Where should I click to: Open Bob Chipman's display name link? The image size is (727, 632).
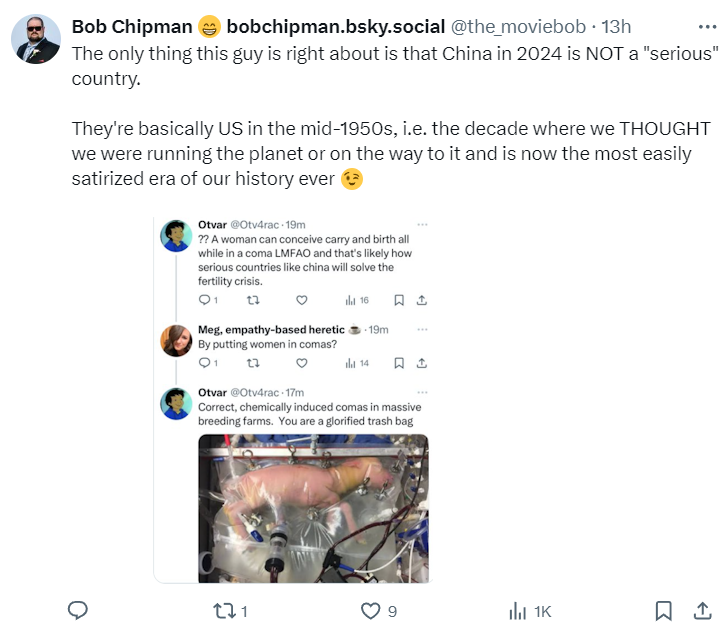click(133, 26)
